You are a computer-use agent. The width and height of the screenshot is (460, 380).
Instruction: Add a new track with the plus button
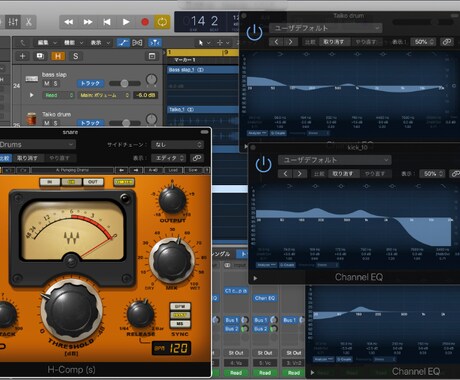tap(22, 56)
